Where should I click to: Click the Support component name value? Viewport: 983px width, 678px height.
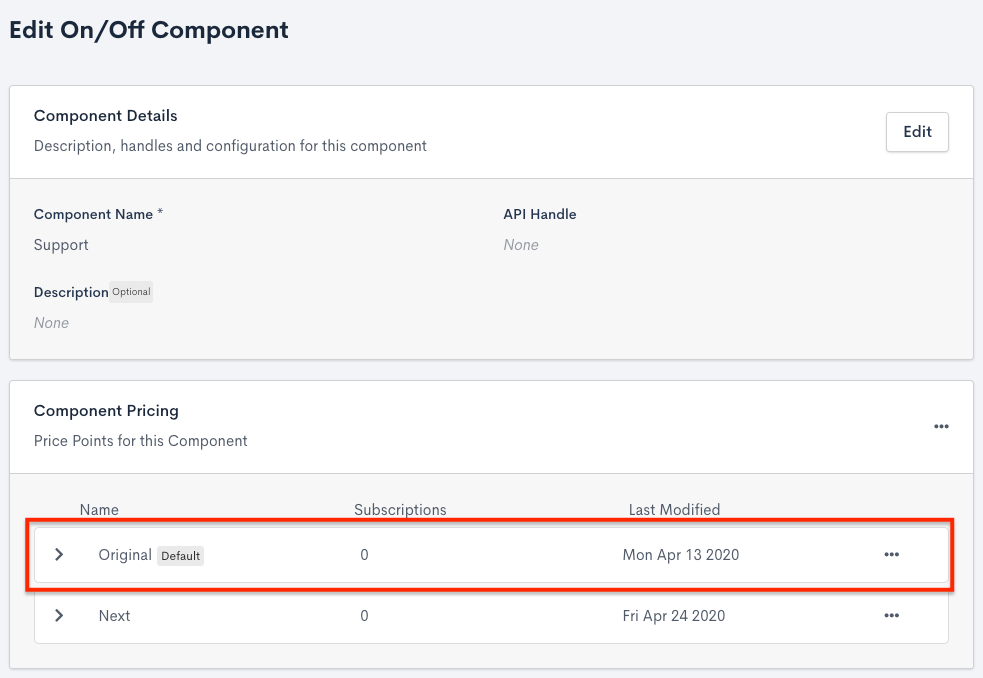[61, 245]
